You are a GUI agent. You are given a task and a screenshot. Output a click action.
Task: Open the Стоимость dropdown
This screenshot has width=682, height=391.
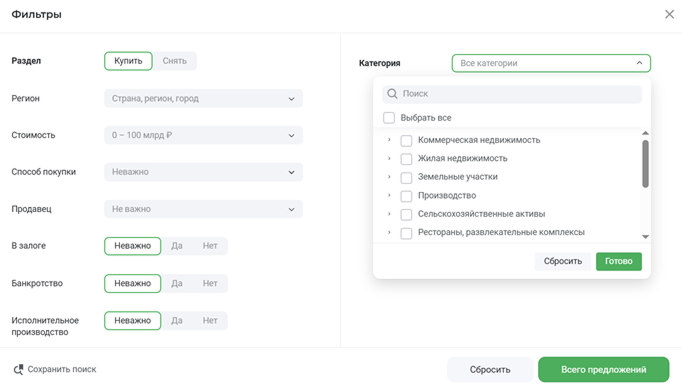pyautogui.click(x=204, y=135)
